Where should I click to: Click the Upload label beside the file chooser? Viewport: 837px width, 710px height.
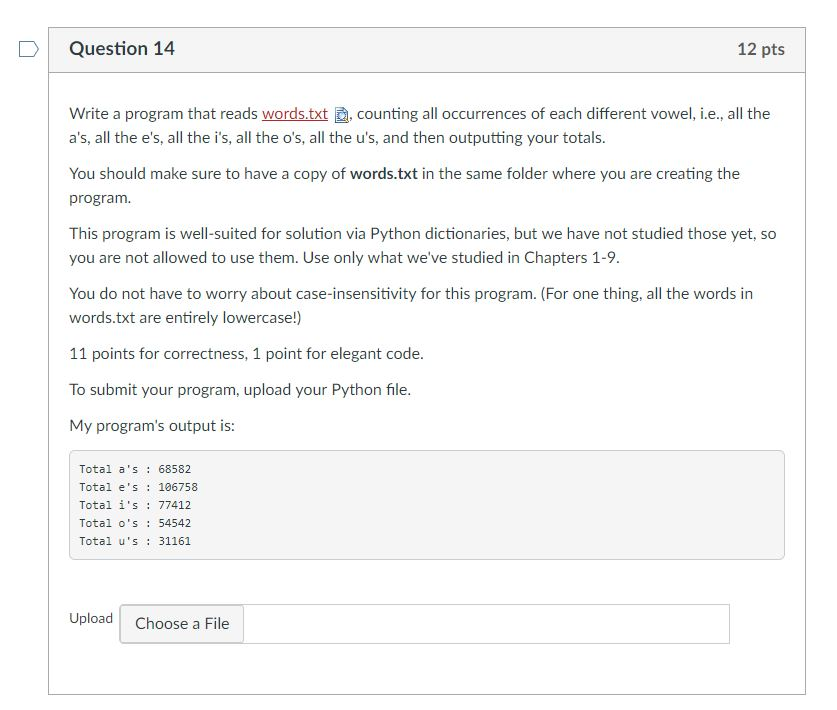[x=91, y=618]
